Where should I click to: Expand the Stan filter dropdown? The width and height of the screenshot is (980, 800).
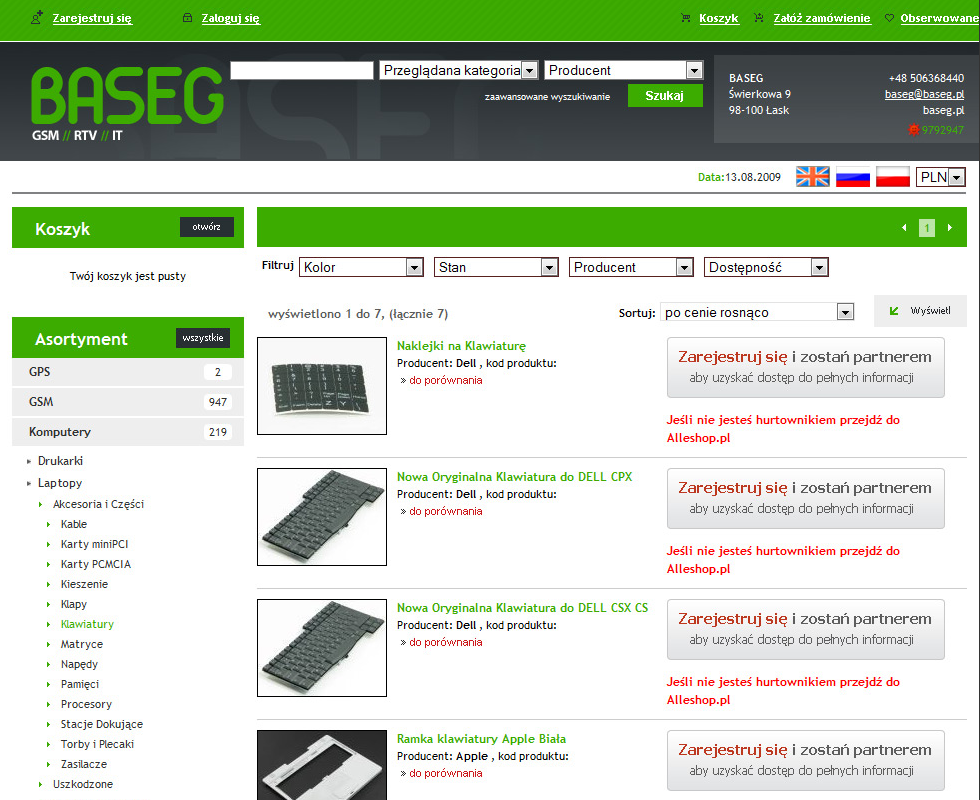(x=496, y=267)
